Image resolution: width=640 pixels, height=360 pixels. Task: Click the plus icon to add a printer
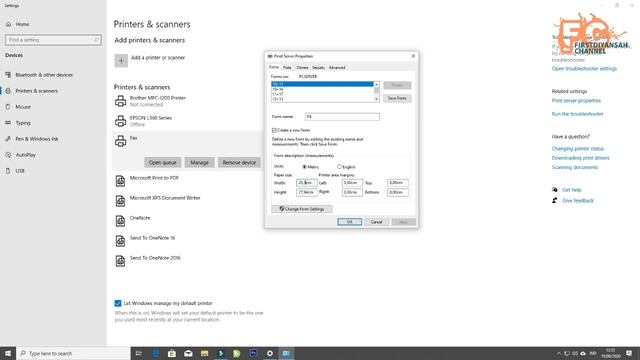point(121,60)
